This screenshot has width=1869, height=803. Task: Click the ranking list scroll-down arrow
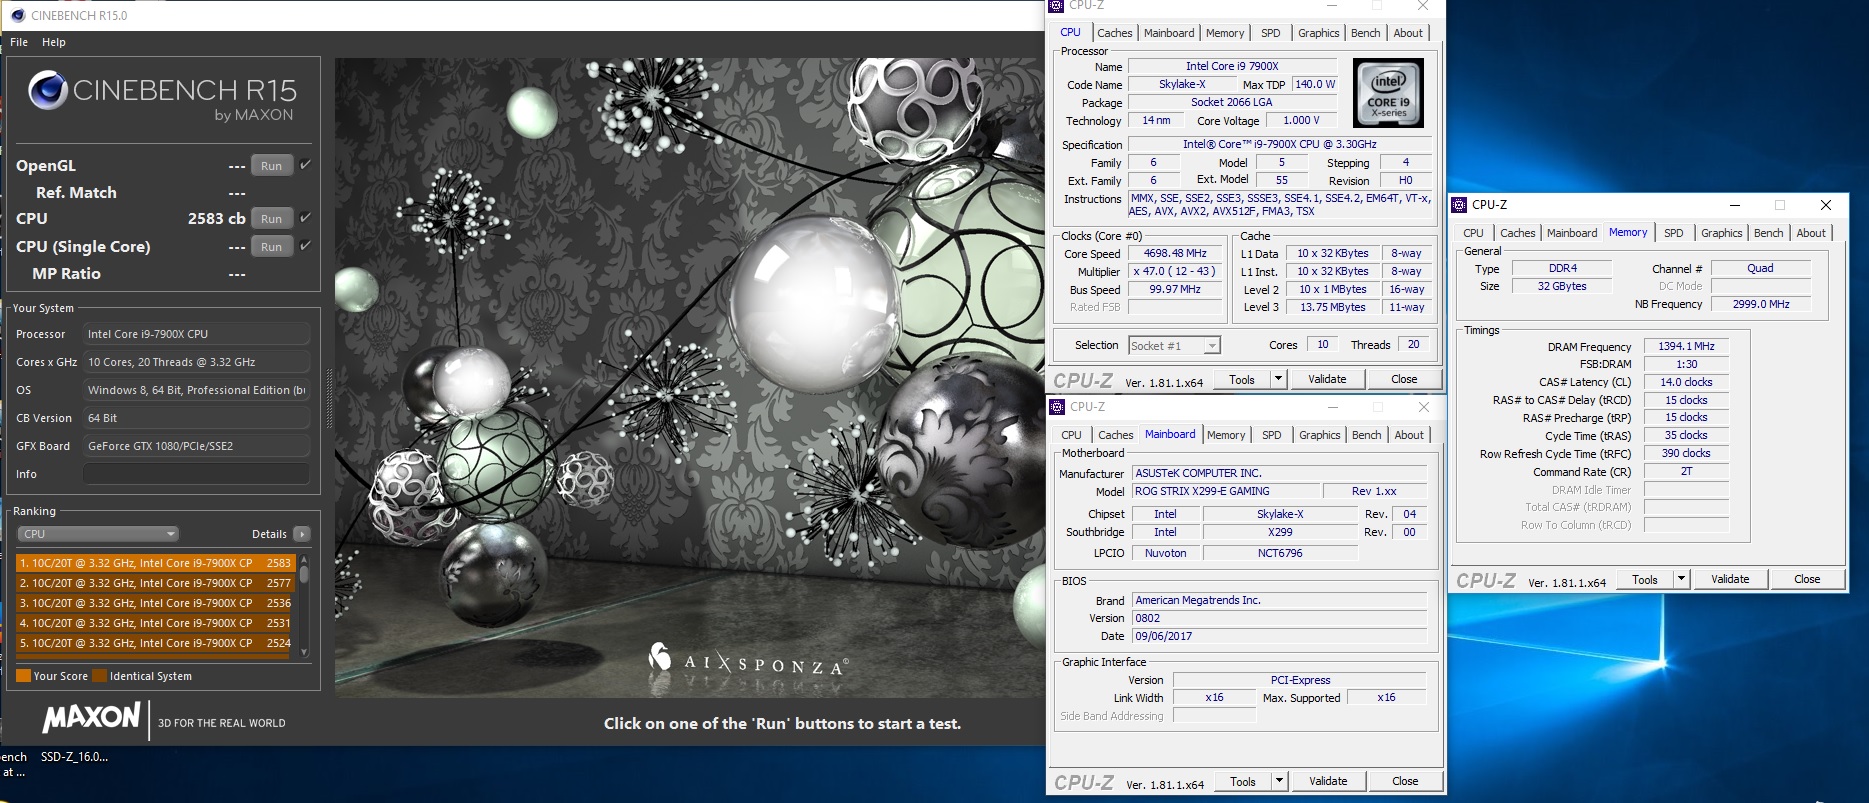click(304, 653)
